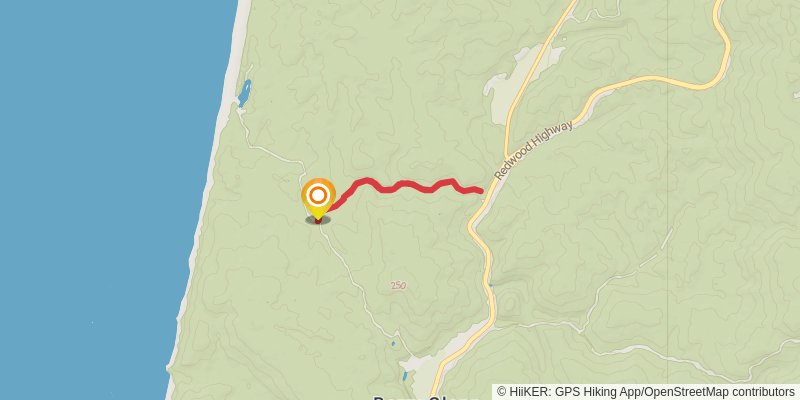The height and width of the screenshot is (400, 800).
Task: Select the gray shadow beneath the pin
Action: coord(318,220)
